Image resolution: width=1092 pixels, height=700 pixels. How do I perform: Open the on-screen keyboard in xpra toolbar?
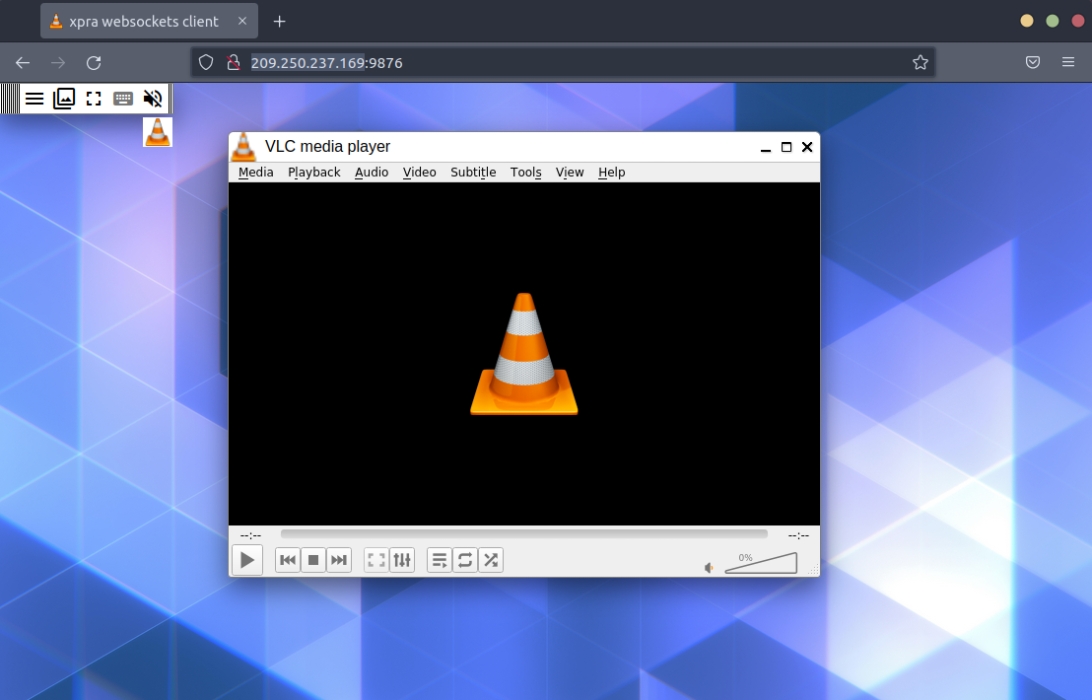point(122,98)
